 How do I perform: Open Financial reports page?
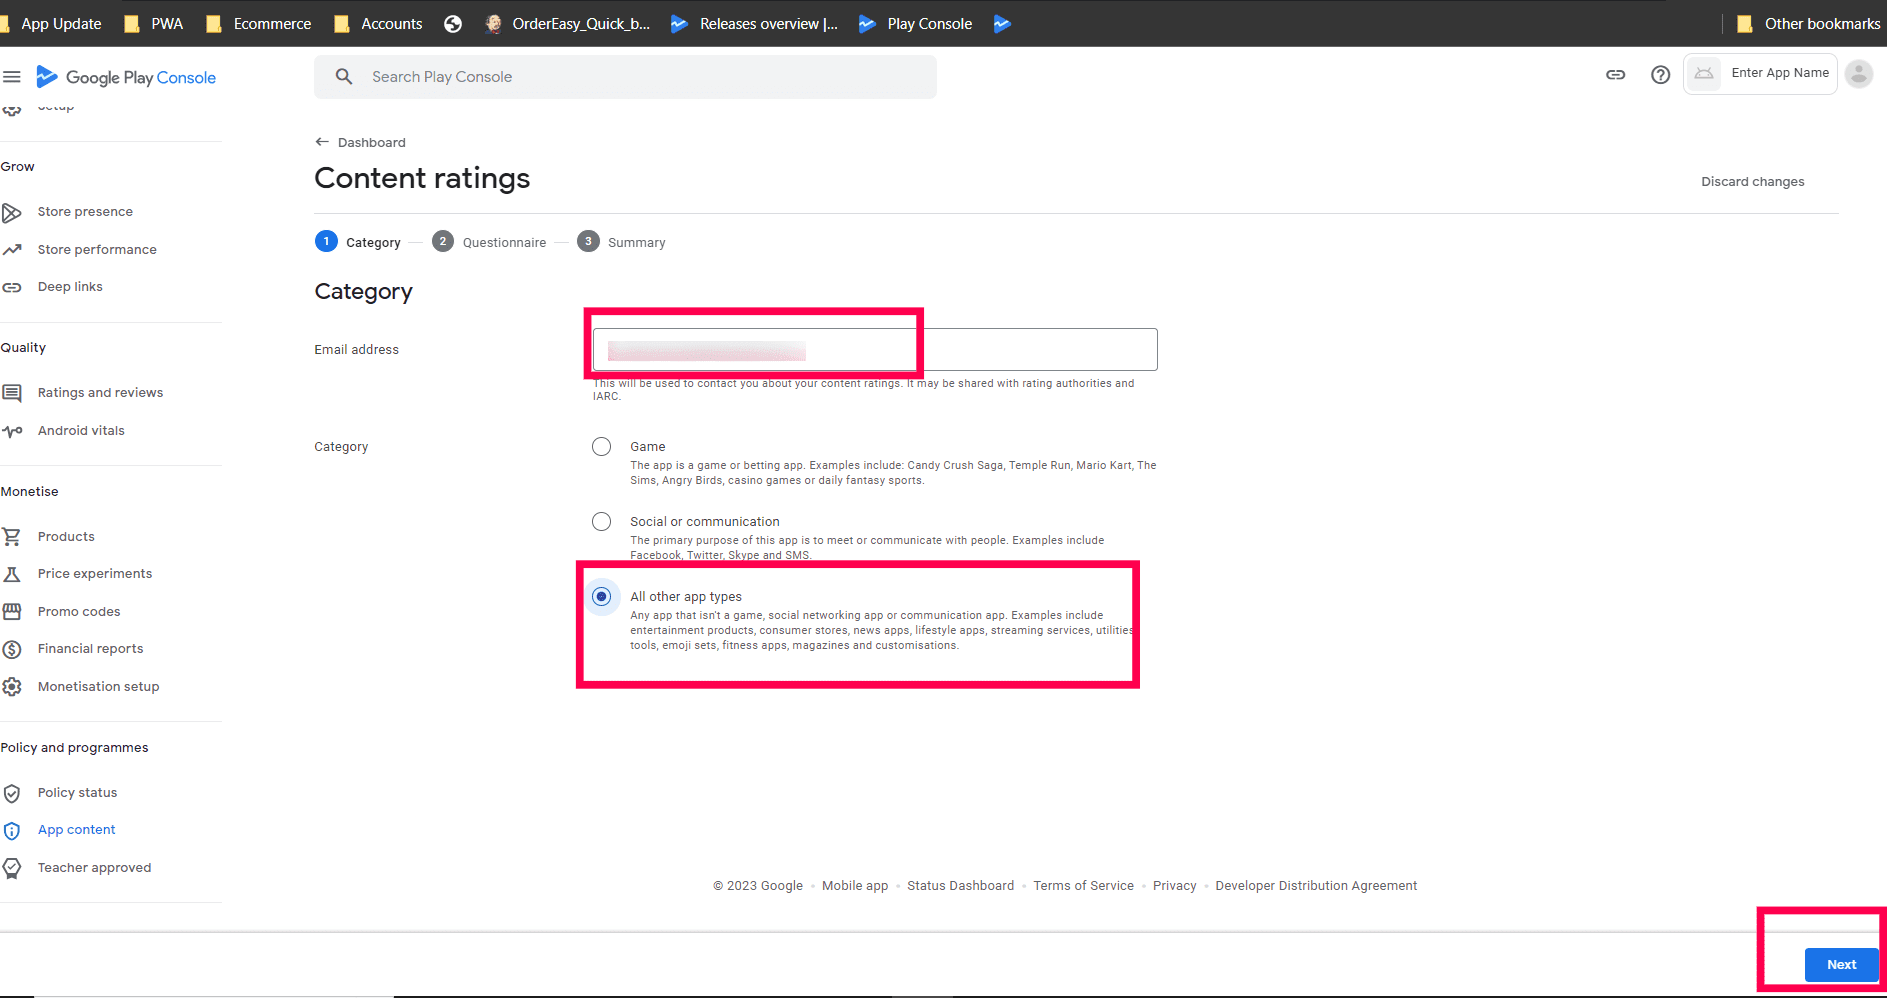tap(90, 649)
